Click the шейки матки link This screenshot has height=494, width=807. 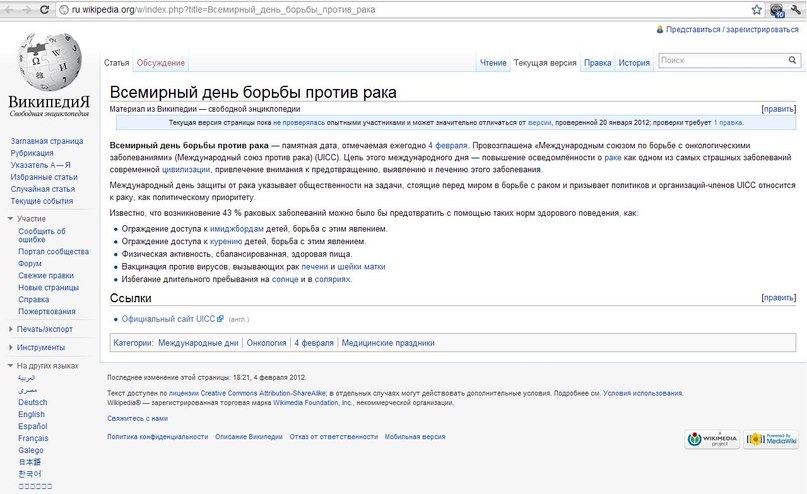point(361,267)
